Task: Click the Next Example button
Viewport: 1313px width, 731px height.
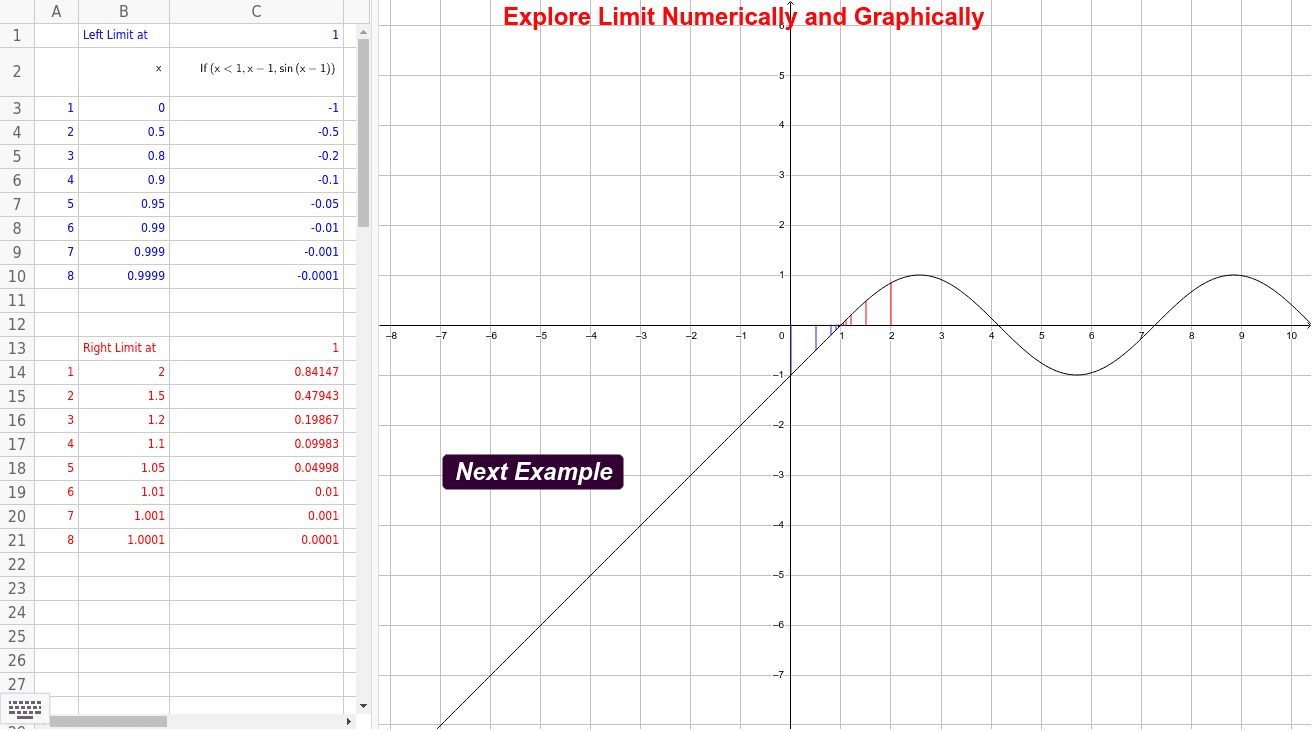Action: click(x=533, y=472)
